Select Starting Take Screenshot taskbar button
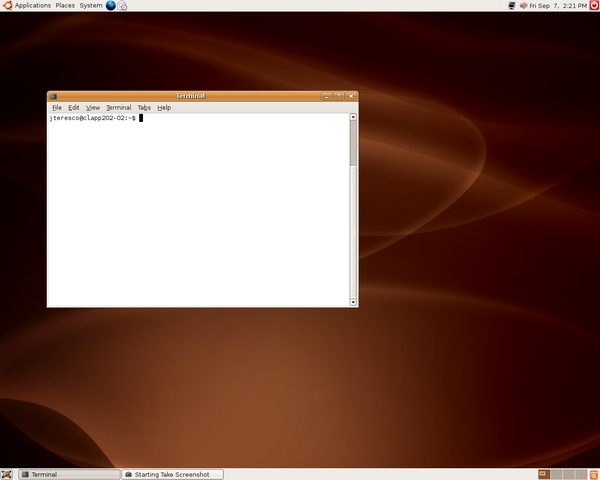600x480 pixels. coord(173,474)
